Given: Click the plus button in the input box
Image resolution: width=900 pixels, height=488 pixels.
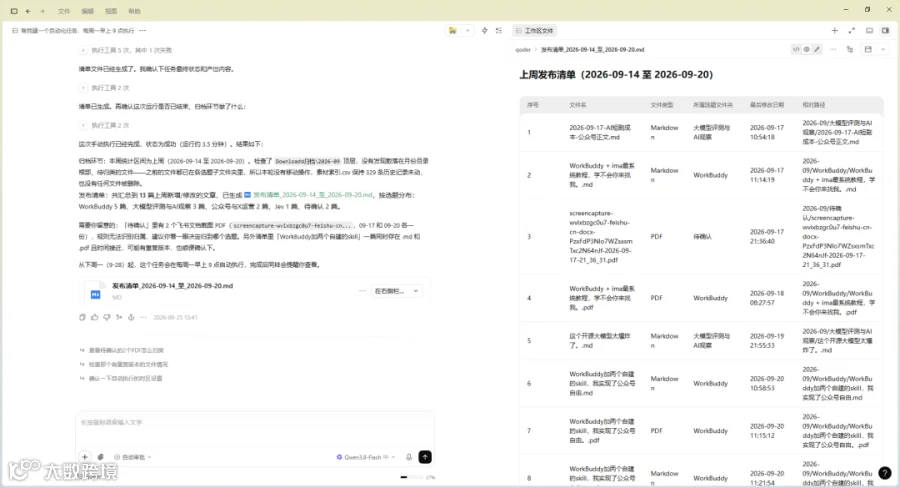Looking at the screenshot, I should [84, 457].
